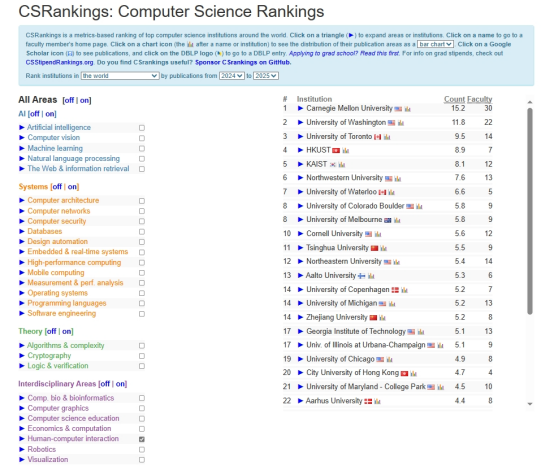Open Univ. of Illinois Urbana-Champaign chart icon

[440, 345]
